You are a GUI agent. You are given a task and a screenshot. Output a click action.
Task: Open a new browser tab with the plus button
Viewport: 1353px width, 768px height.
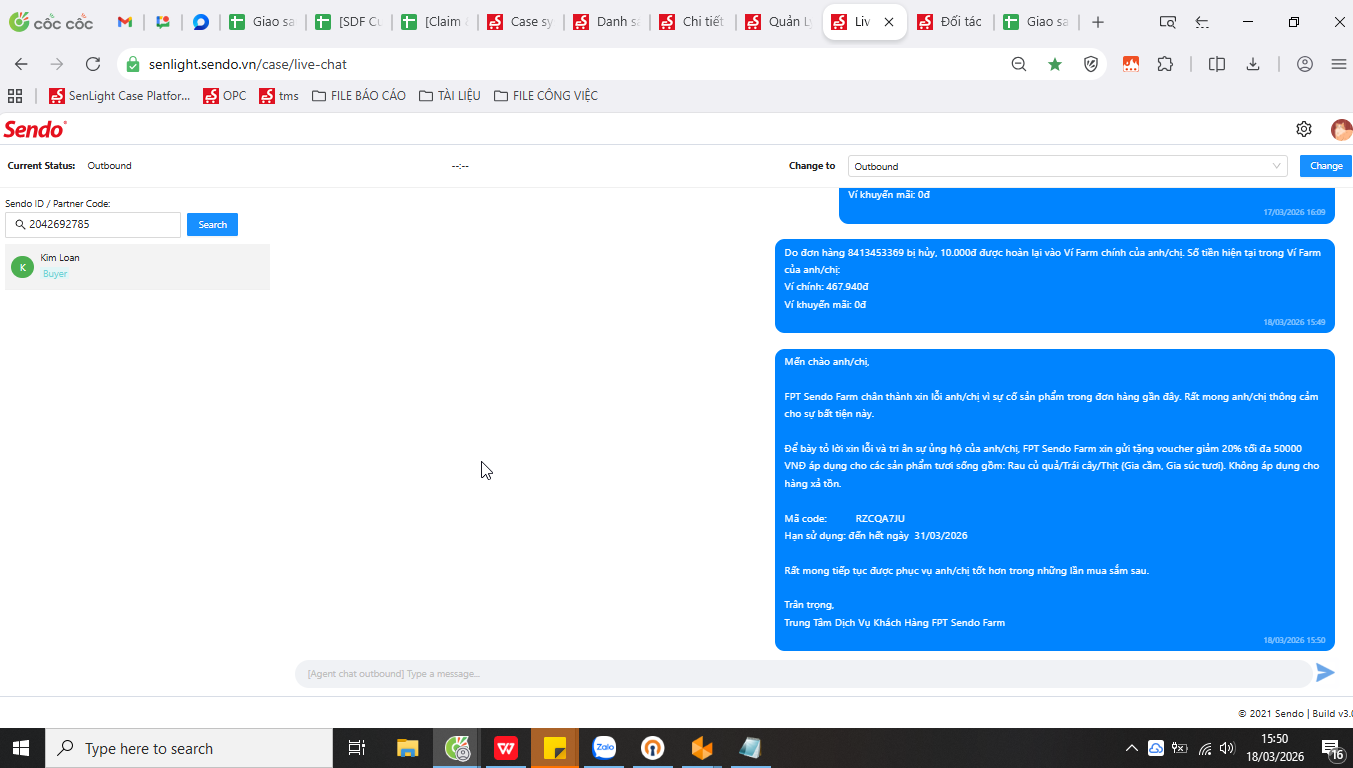1098,22
